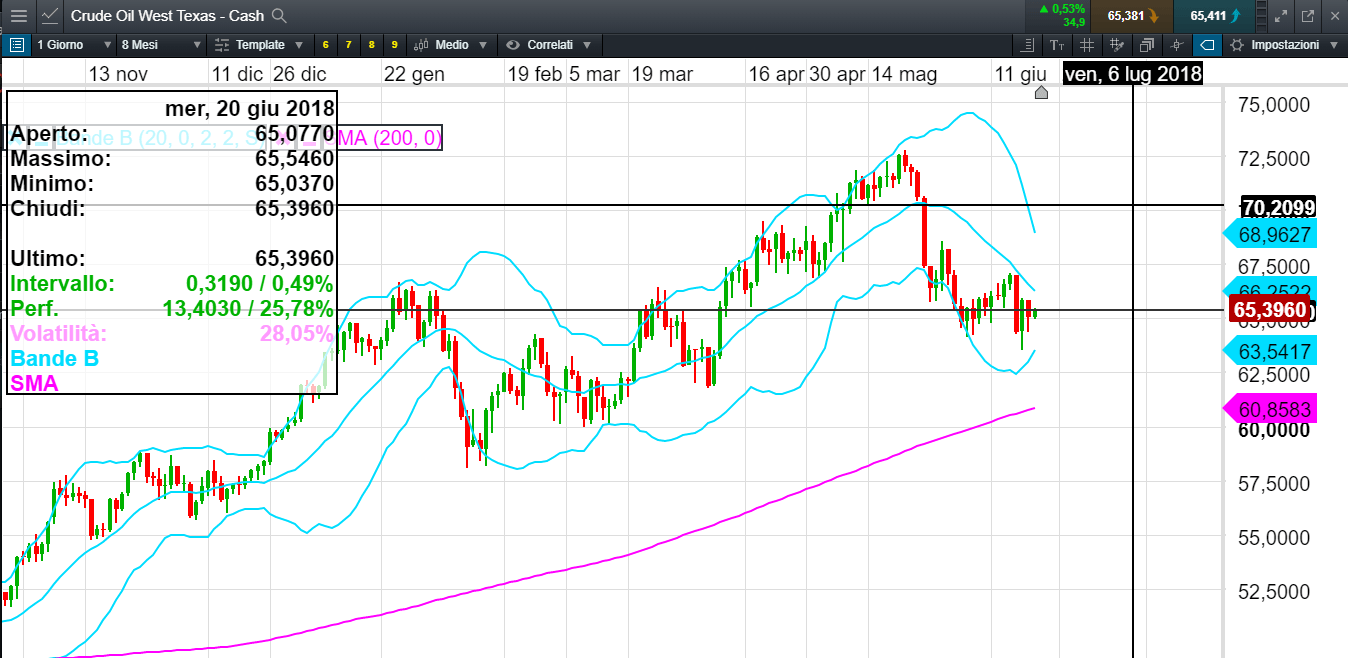The width and height of the screenshot is (1348, 658).
Task: Toggle the chart grid icon
Action: (x=1087, y=45)
